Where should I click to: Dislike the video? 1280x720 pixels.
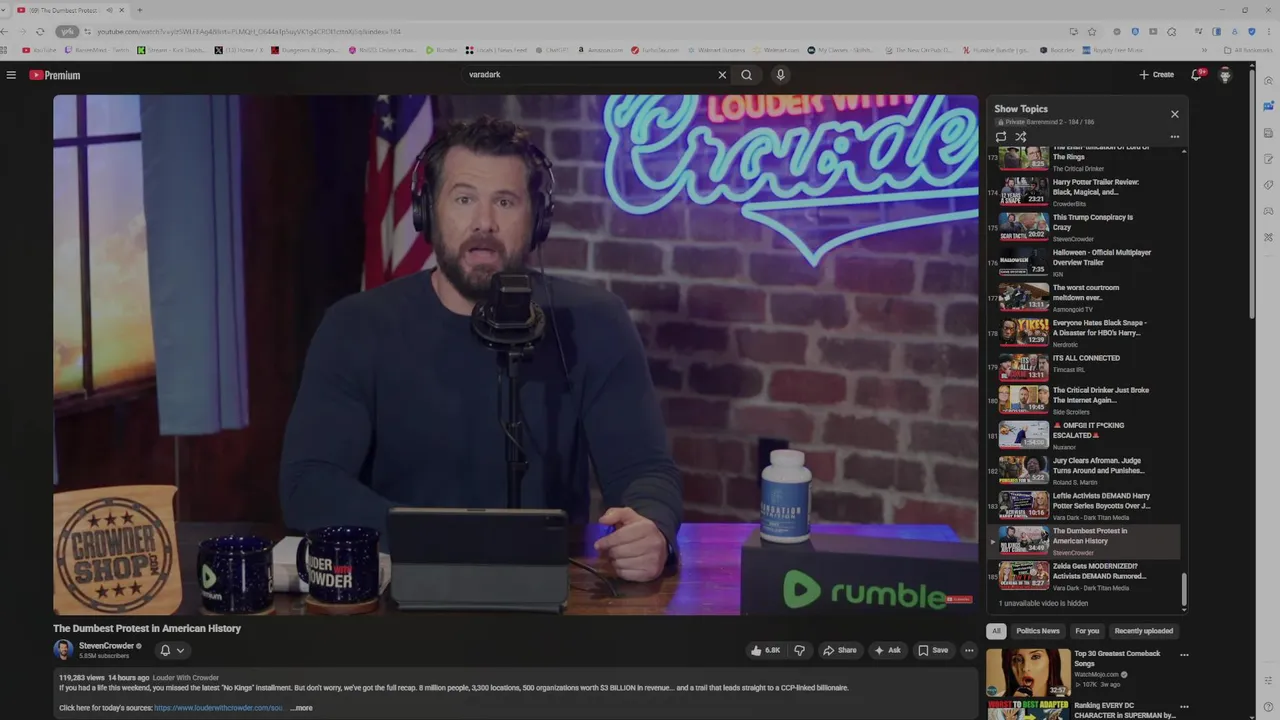(799, 650)
